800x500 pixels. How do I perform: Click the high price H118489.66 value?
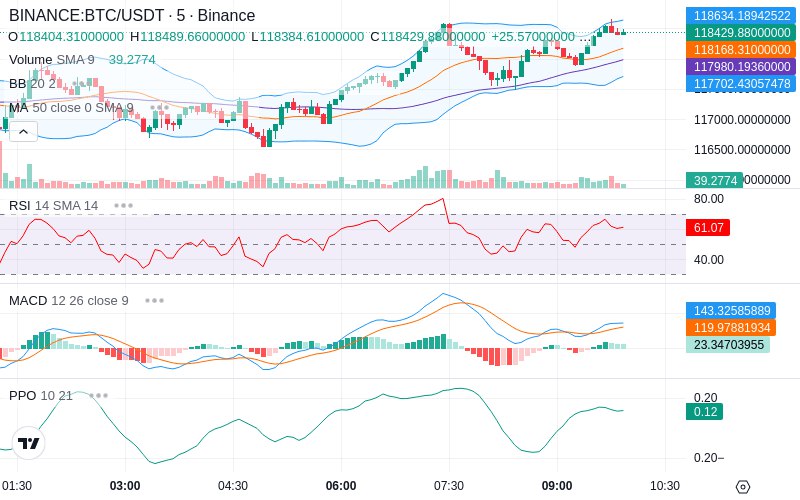tap(188, 37)
